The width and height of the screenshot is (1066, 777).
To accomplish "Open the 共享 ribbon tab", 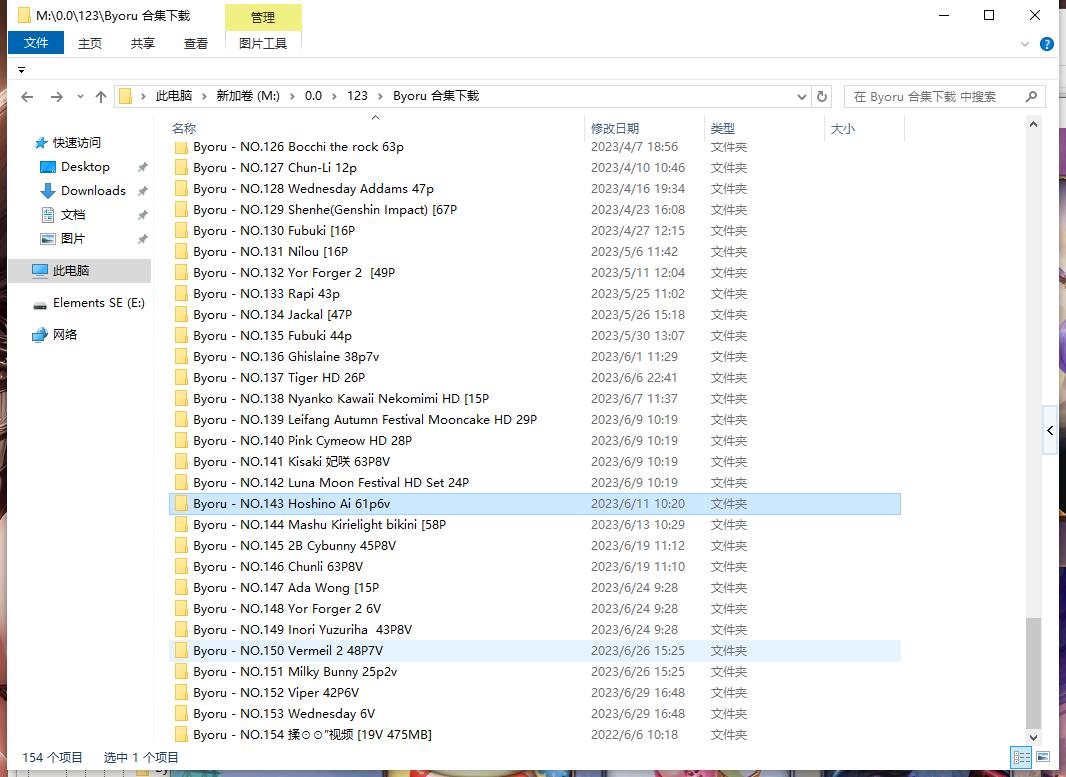I will coord(143,44).
